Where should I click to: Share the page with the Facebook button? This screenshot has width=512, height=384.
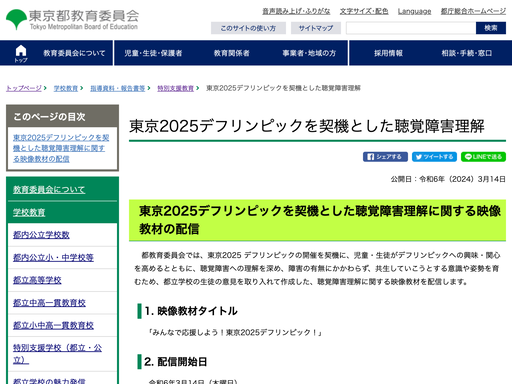coord(385,157)
